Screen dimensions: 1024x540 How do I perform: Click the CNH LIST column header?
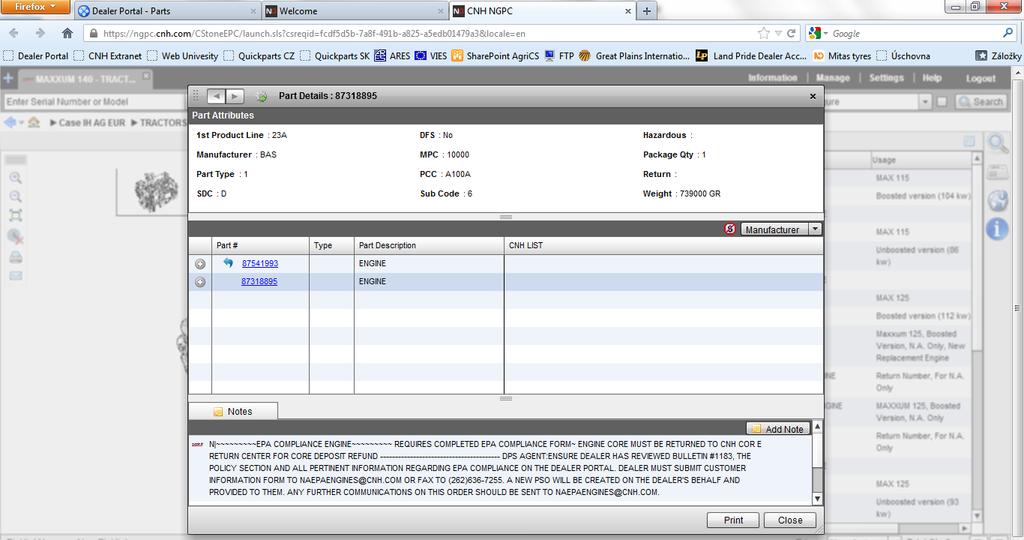click(x=664, y=246)
